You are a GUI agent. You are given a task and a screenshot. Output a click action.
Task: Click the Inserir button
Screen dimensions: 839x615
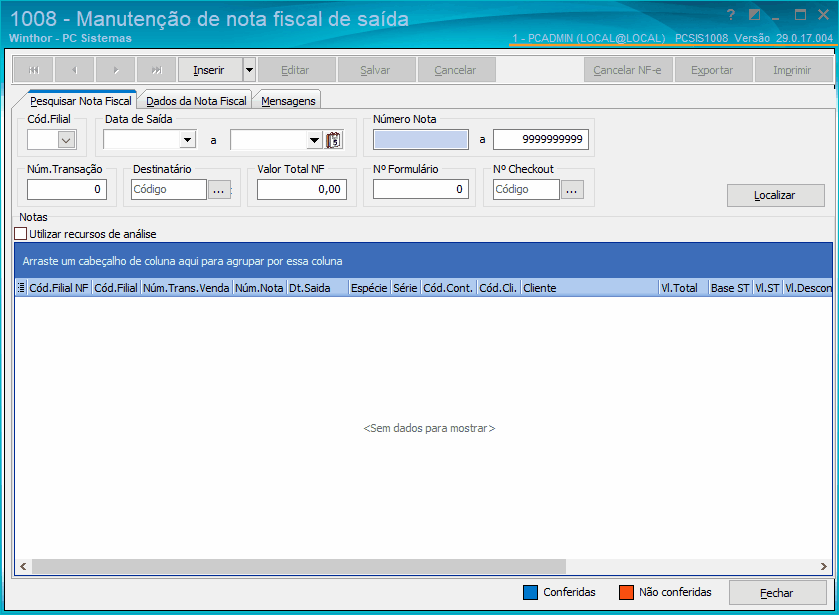pos(209,70)
